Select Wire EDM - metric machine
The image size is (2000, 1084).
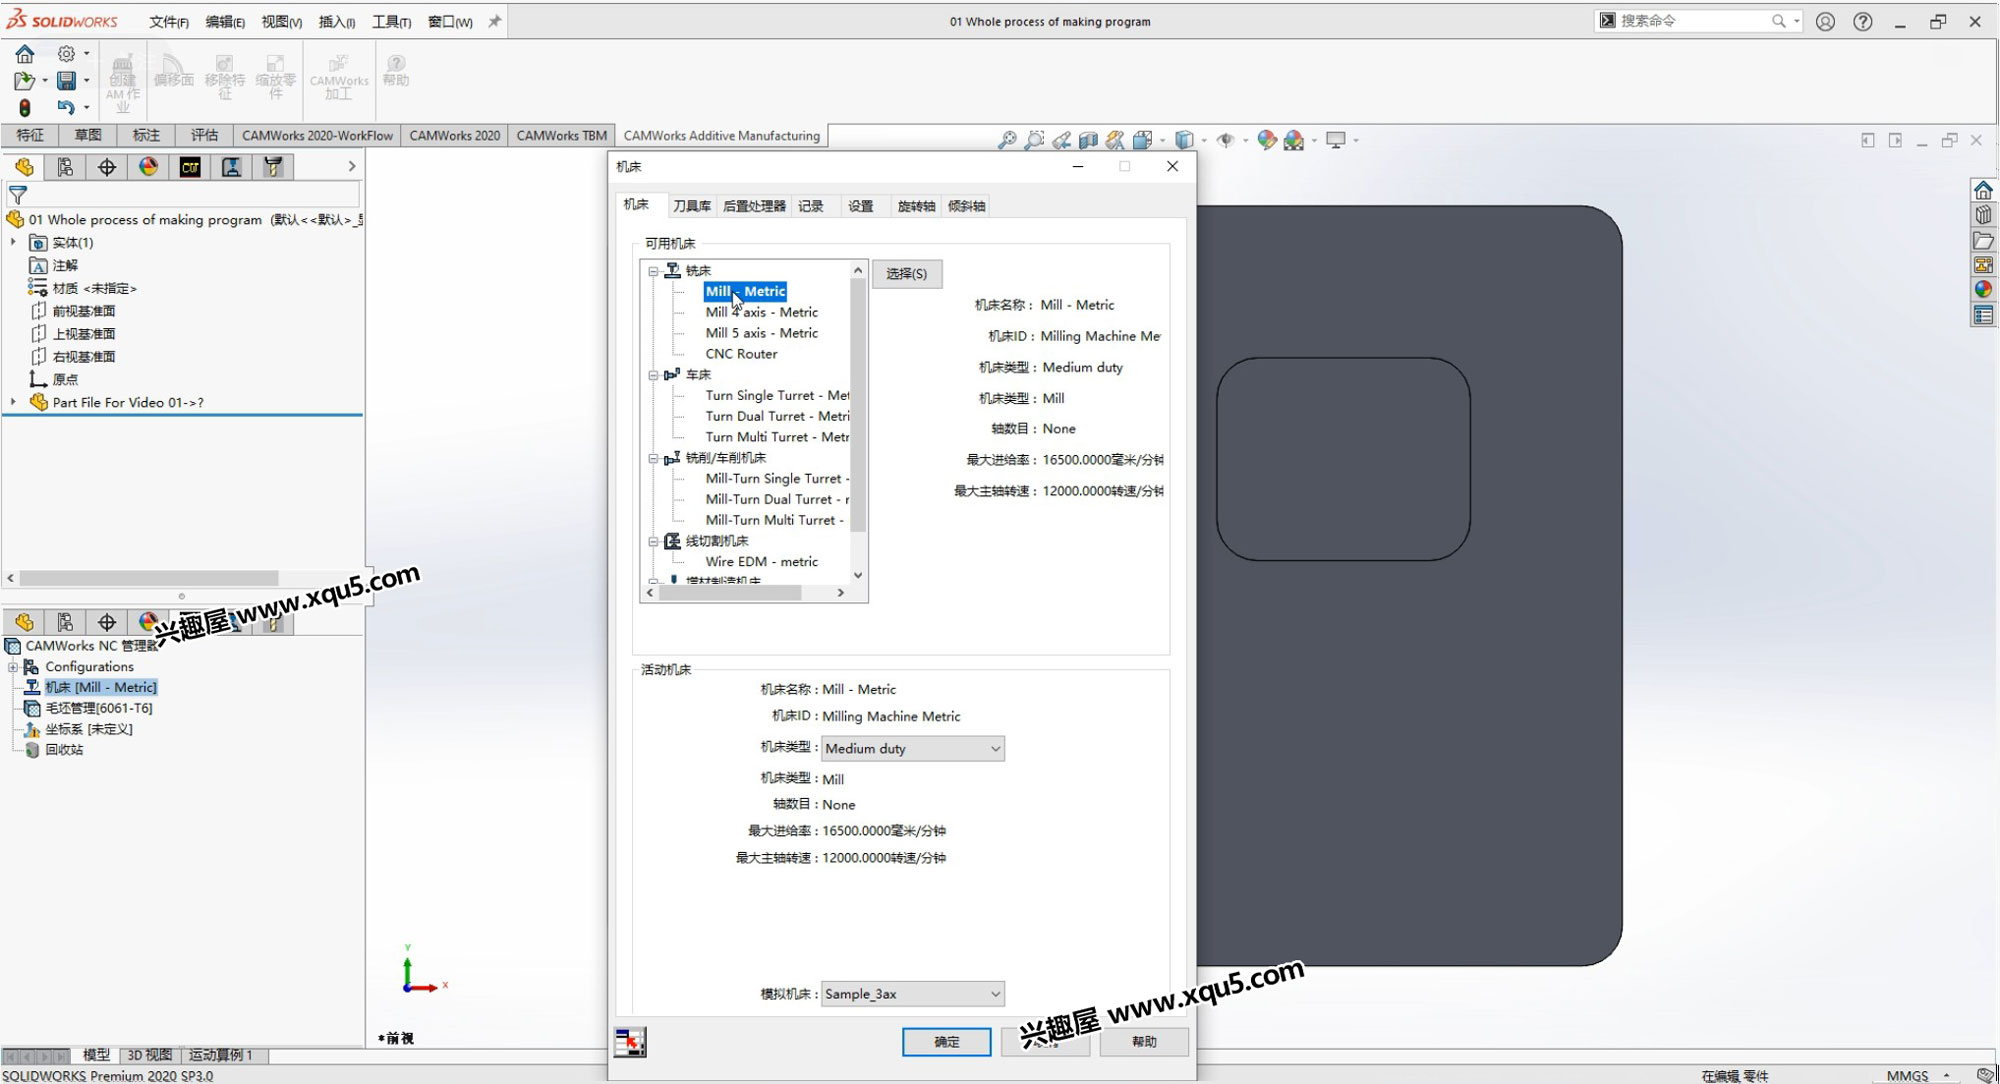(x=761, y=562)
